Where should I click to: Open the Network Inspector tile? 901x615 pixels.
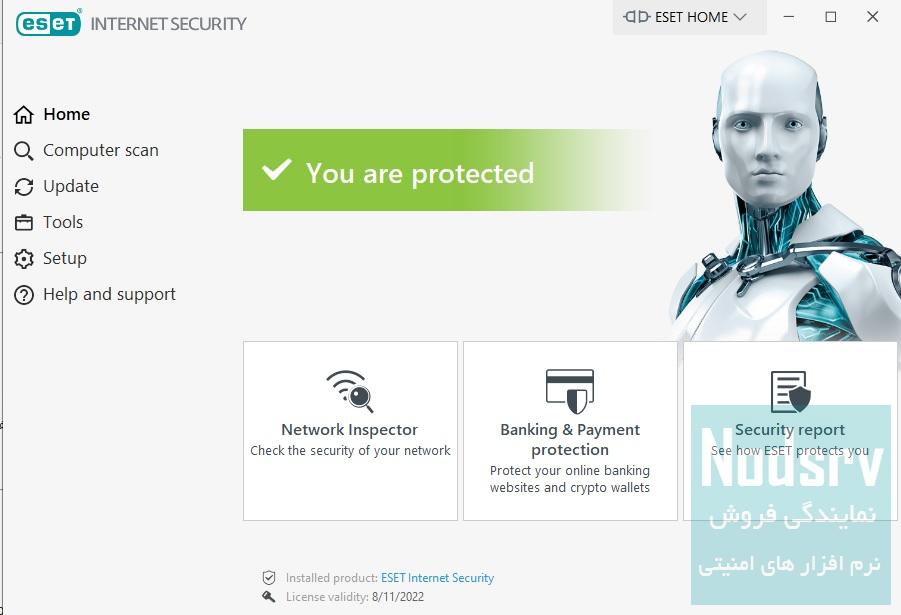click(350, 431)
